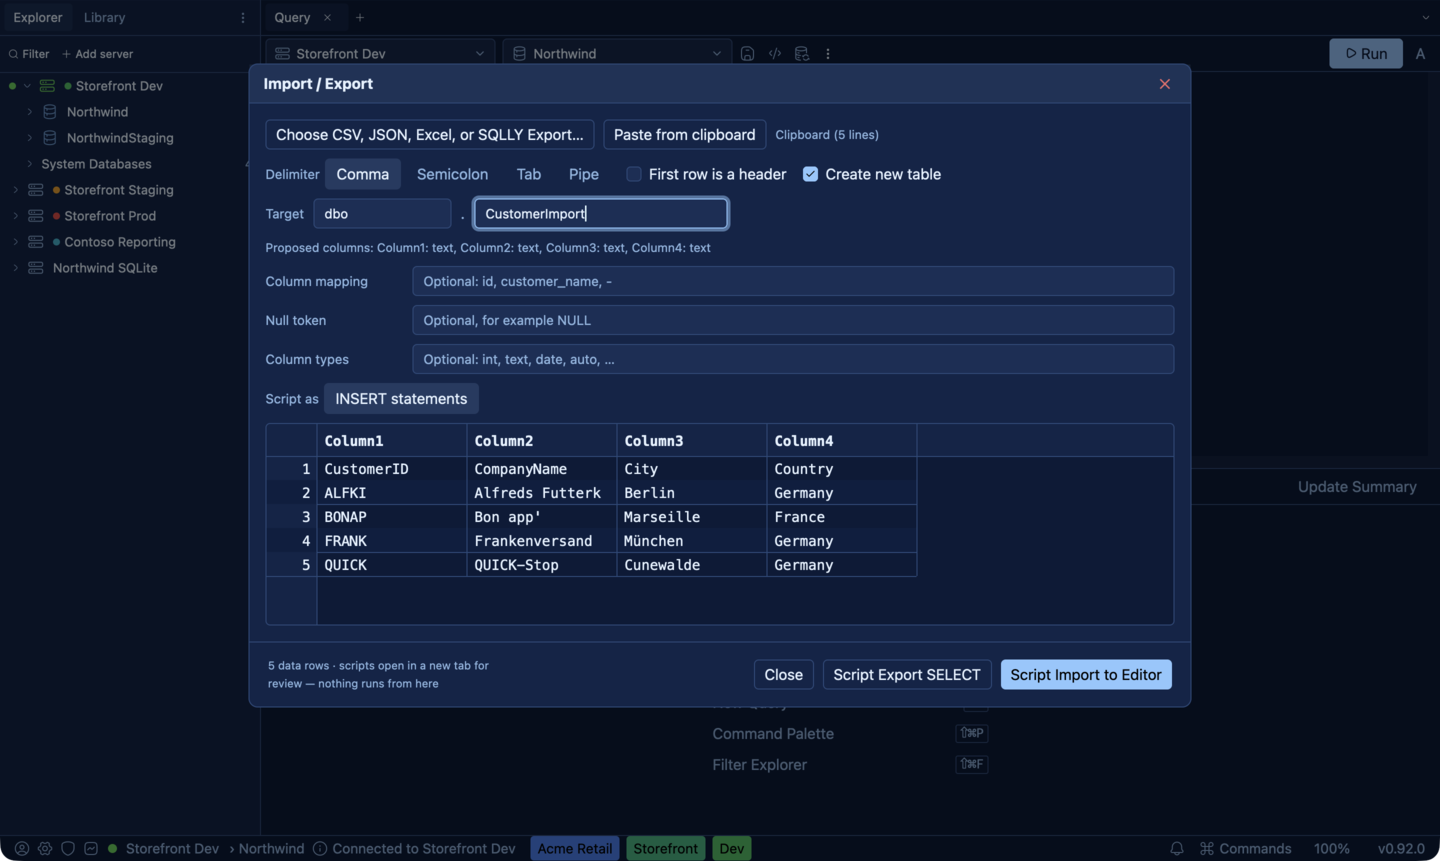Image resolution: width=1440 pixels, height=861 pixels.
Task: Click the shield icon in status bar
Action: [x=68, y=848]
